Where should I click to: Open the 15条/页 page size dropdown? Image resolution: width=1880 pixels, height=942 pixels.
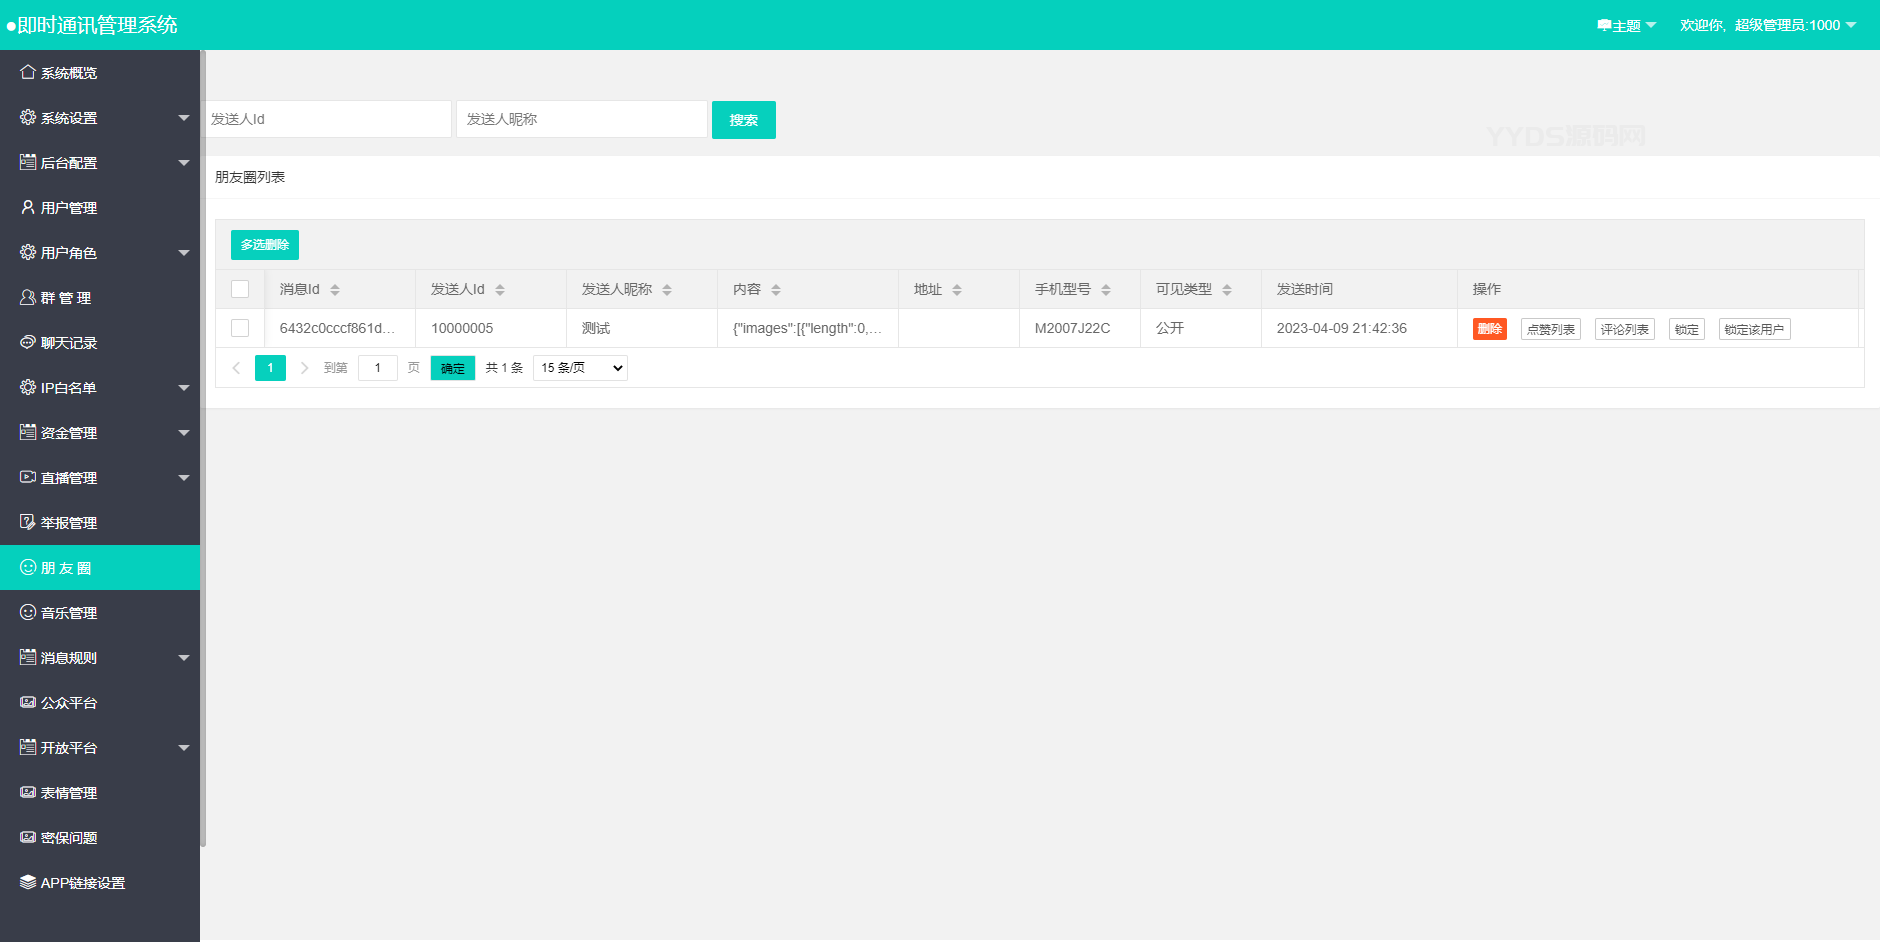[x=579, y=367]
